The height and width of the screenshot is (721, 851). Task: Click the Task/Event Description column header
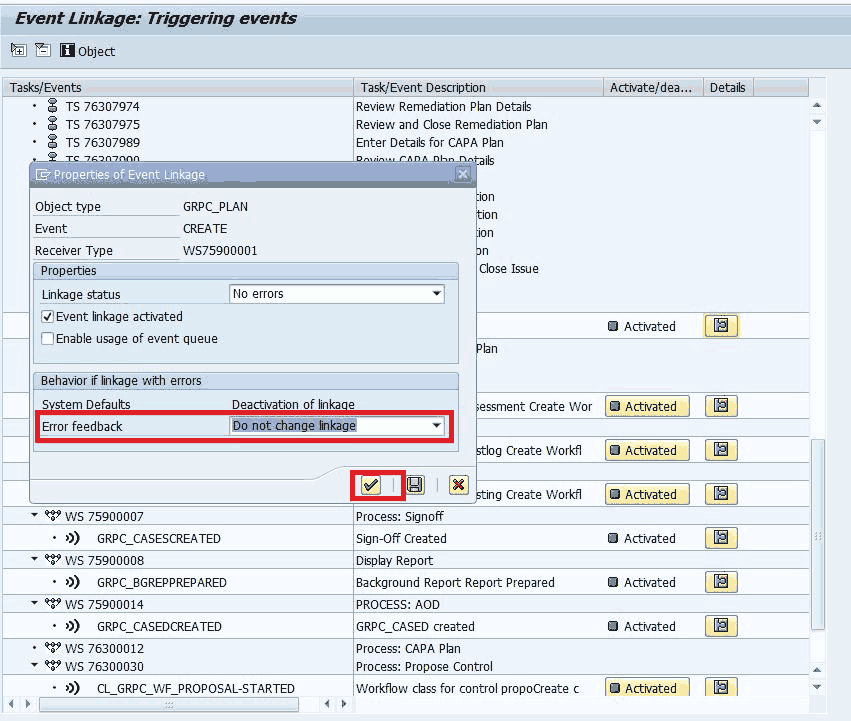[x=478, y=87]
